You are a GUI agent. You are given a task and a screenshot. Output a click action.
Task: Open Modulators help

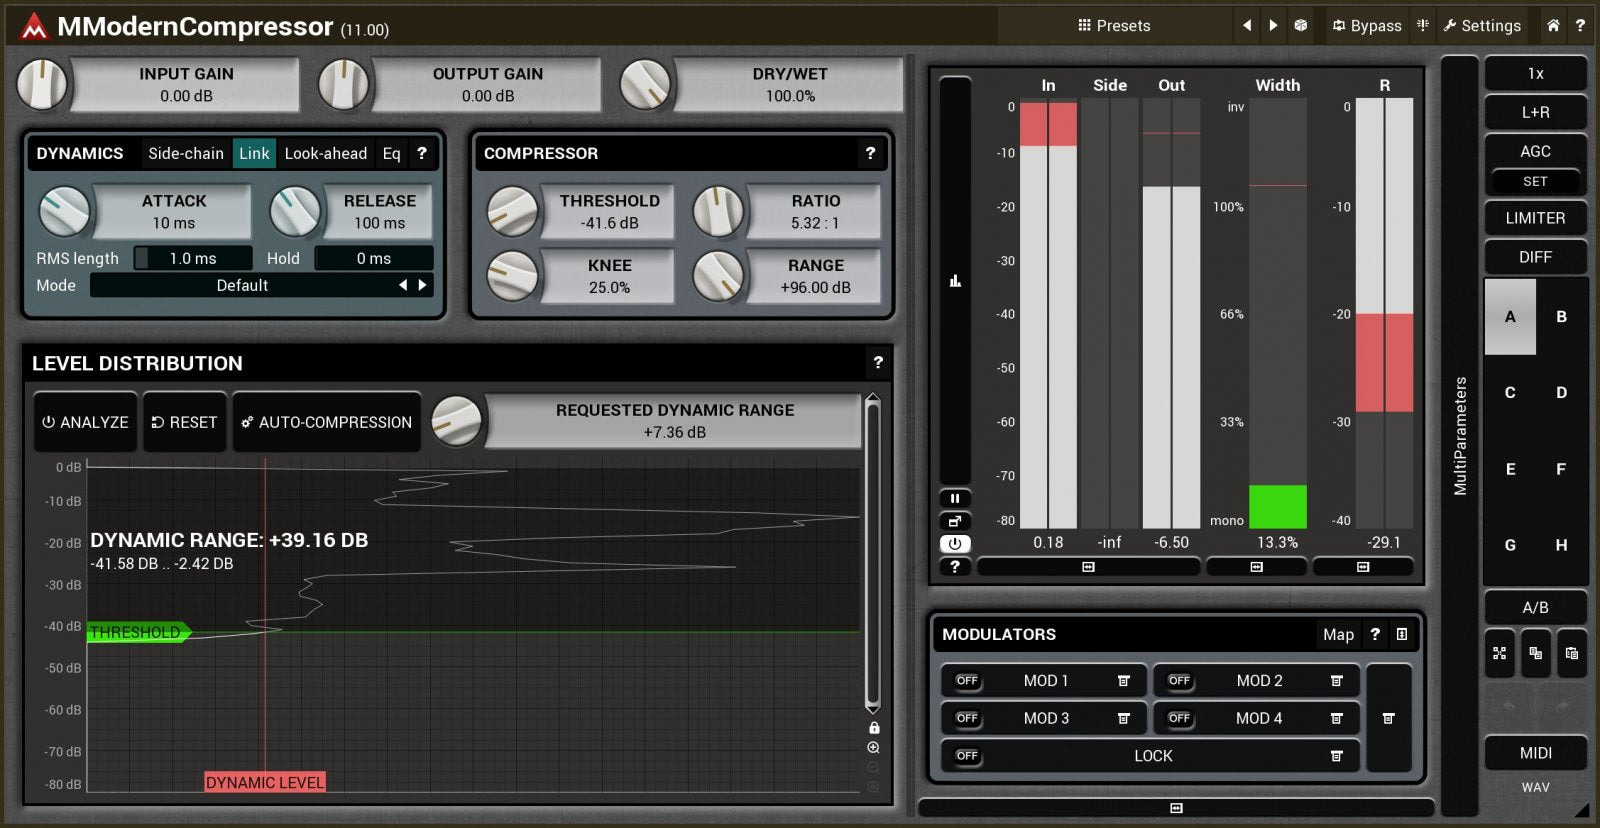click(1375, 634)
